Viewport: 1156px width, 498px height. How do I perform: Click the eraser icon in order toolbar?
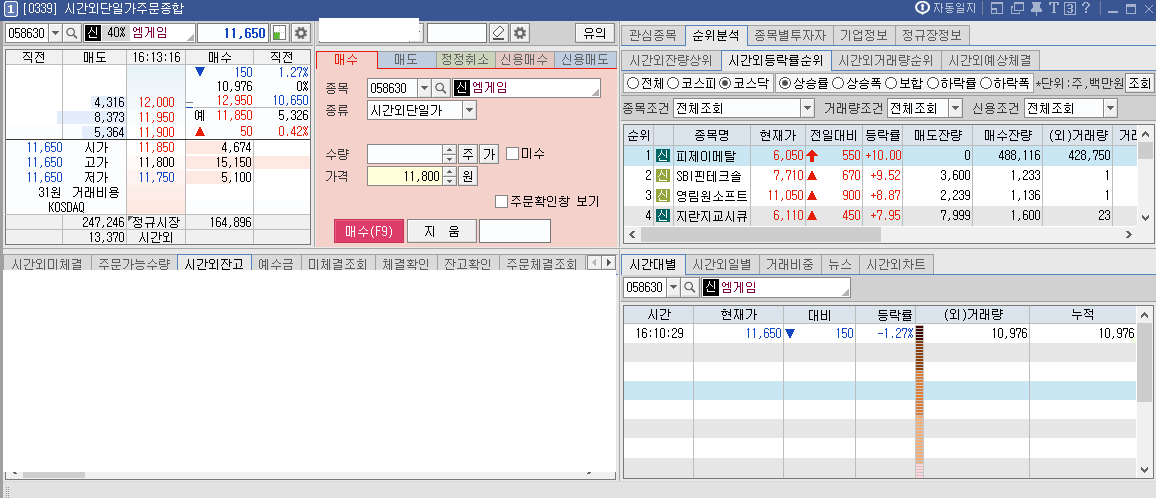pyautogui.click(x=499, y=33)
